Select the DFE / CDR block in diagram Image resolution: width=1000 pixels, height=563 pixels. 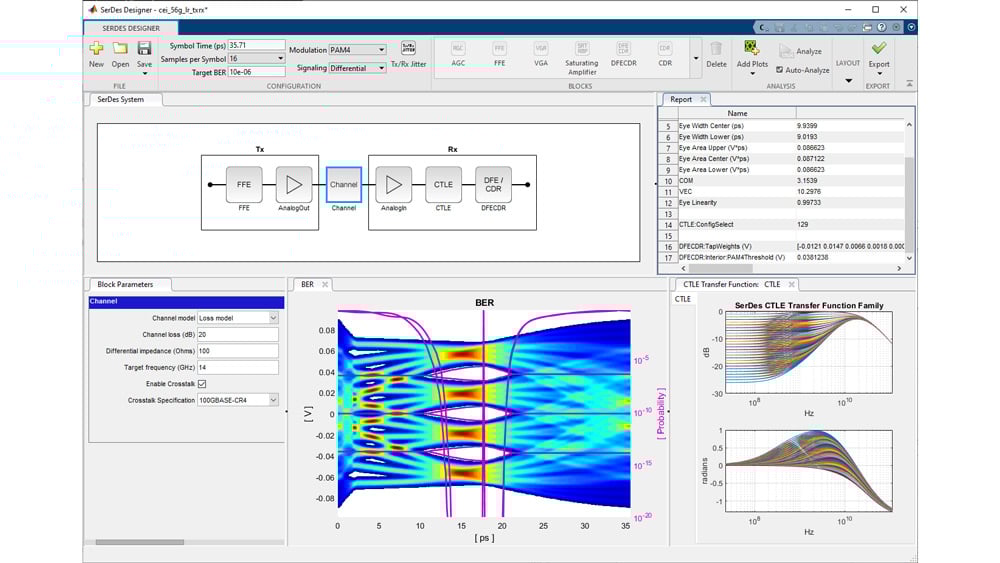click(493, 184)
